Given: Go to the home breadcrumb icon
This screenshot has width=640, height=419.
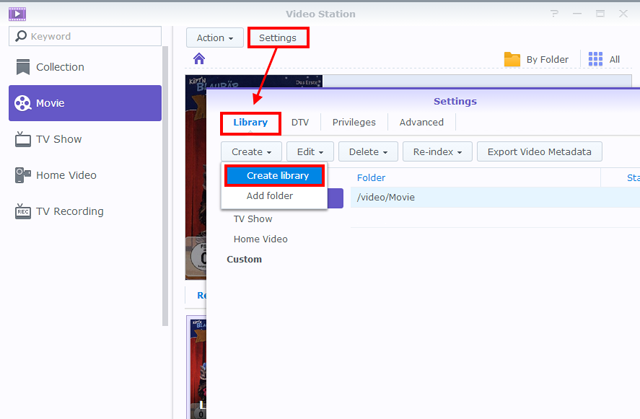Looking at the screenshot, I should (199, 59).
